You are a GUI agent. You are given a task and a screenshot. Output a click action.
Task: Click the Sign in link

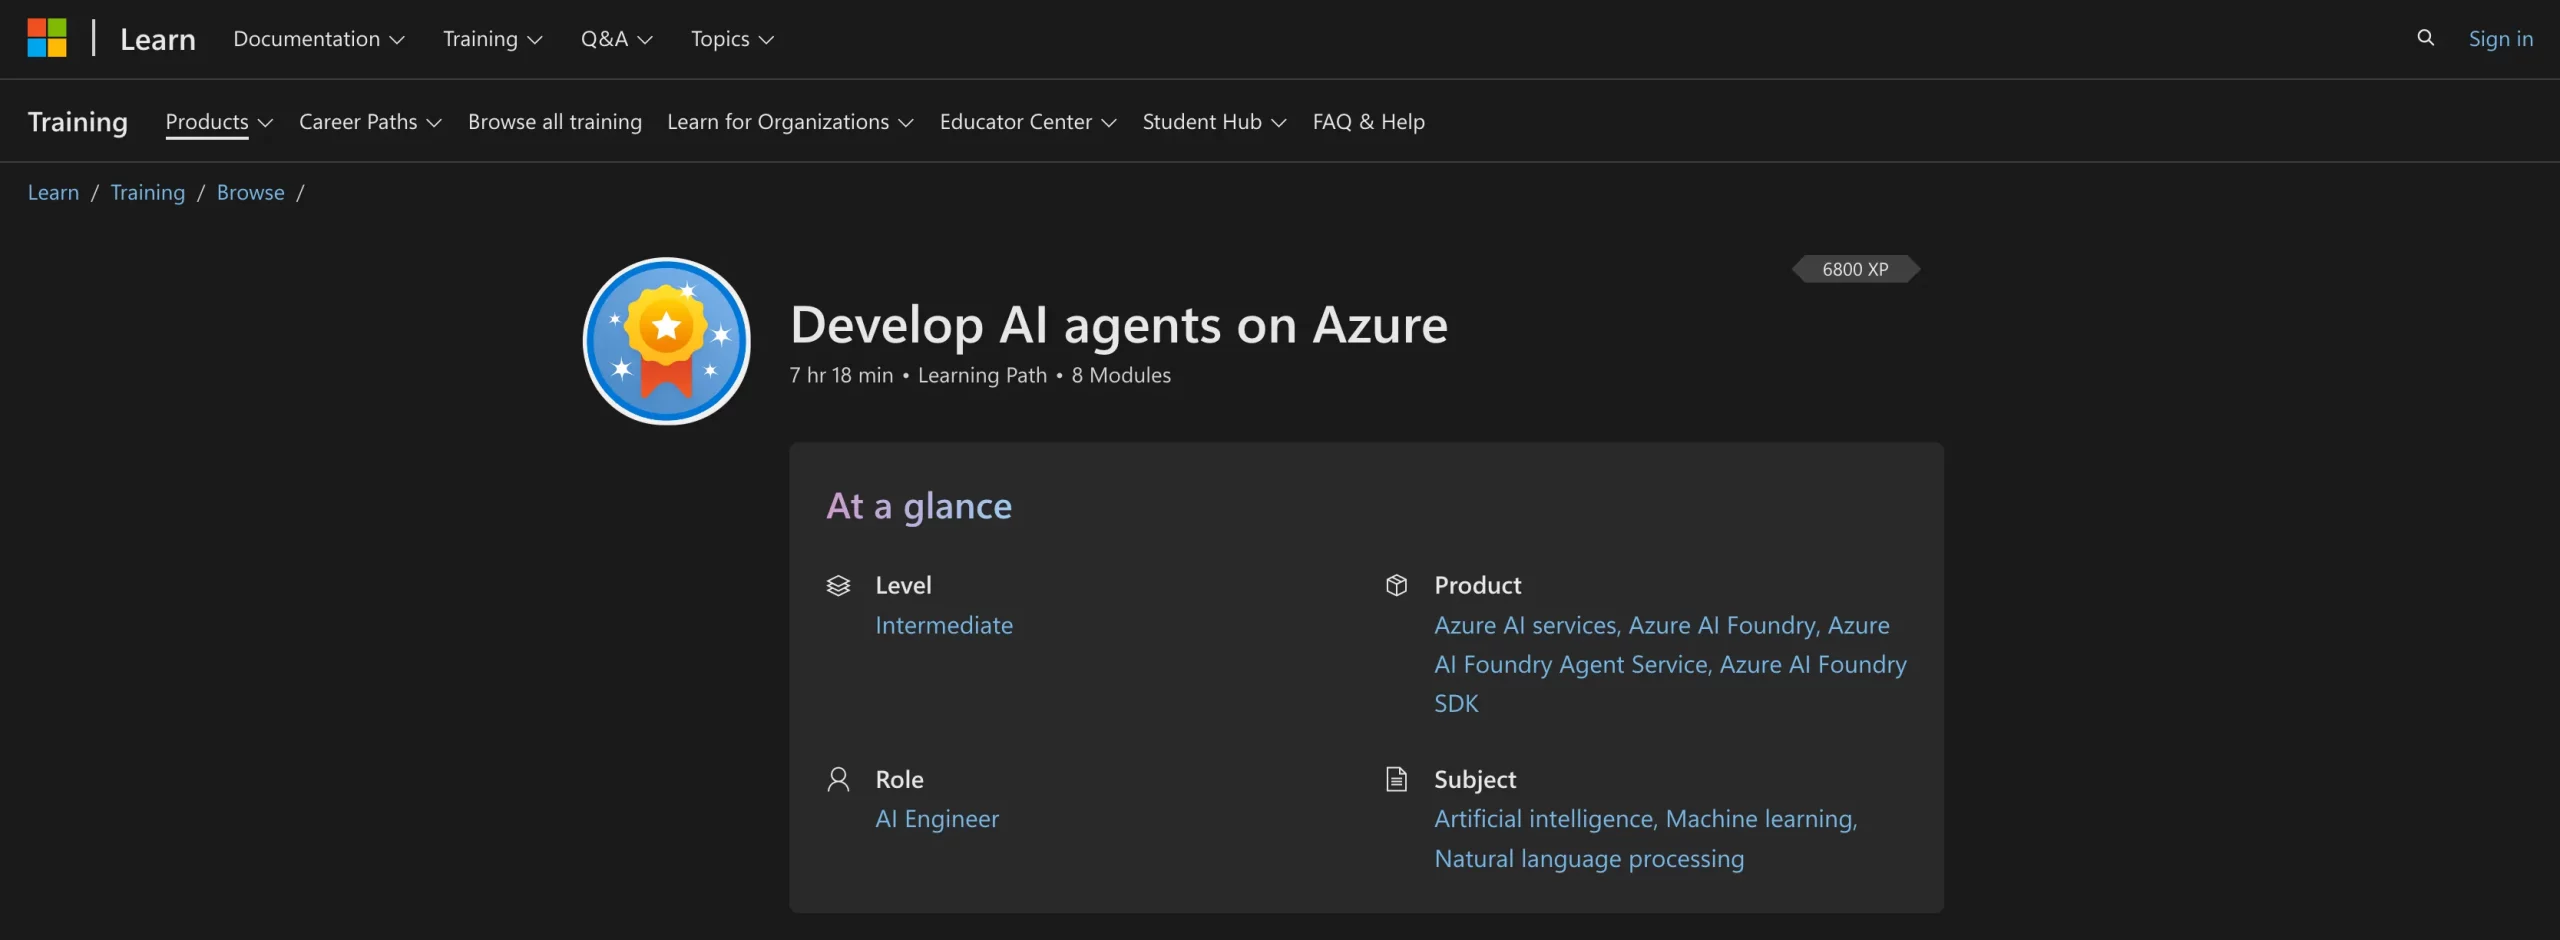2500,39
